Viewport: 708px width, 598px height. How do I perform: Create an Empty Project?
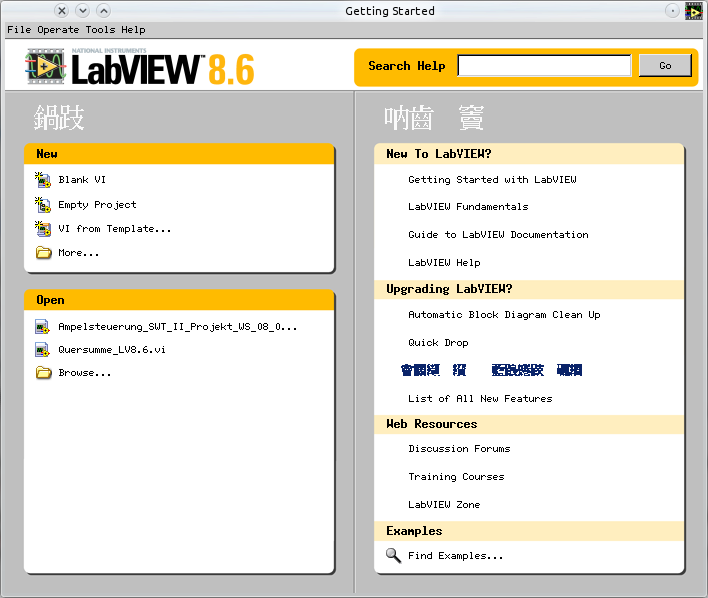(x=97, y=205)
